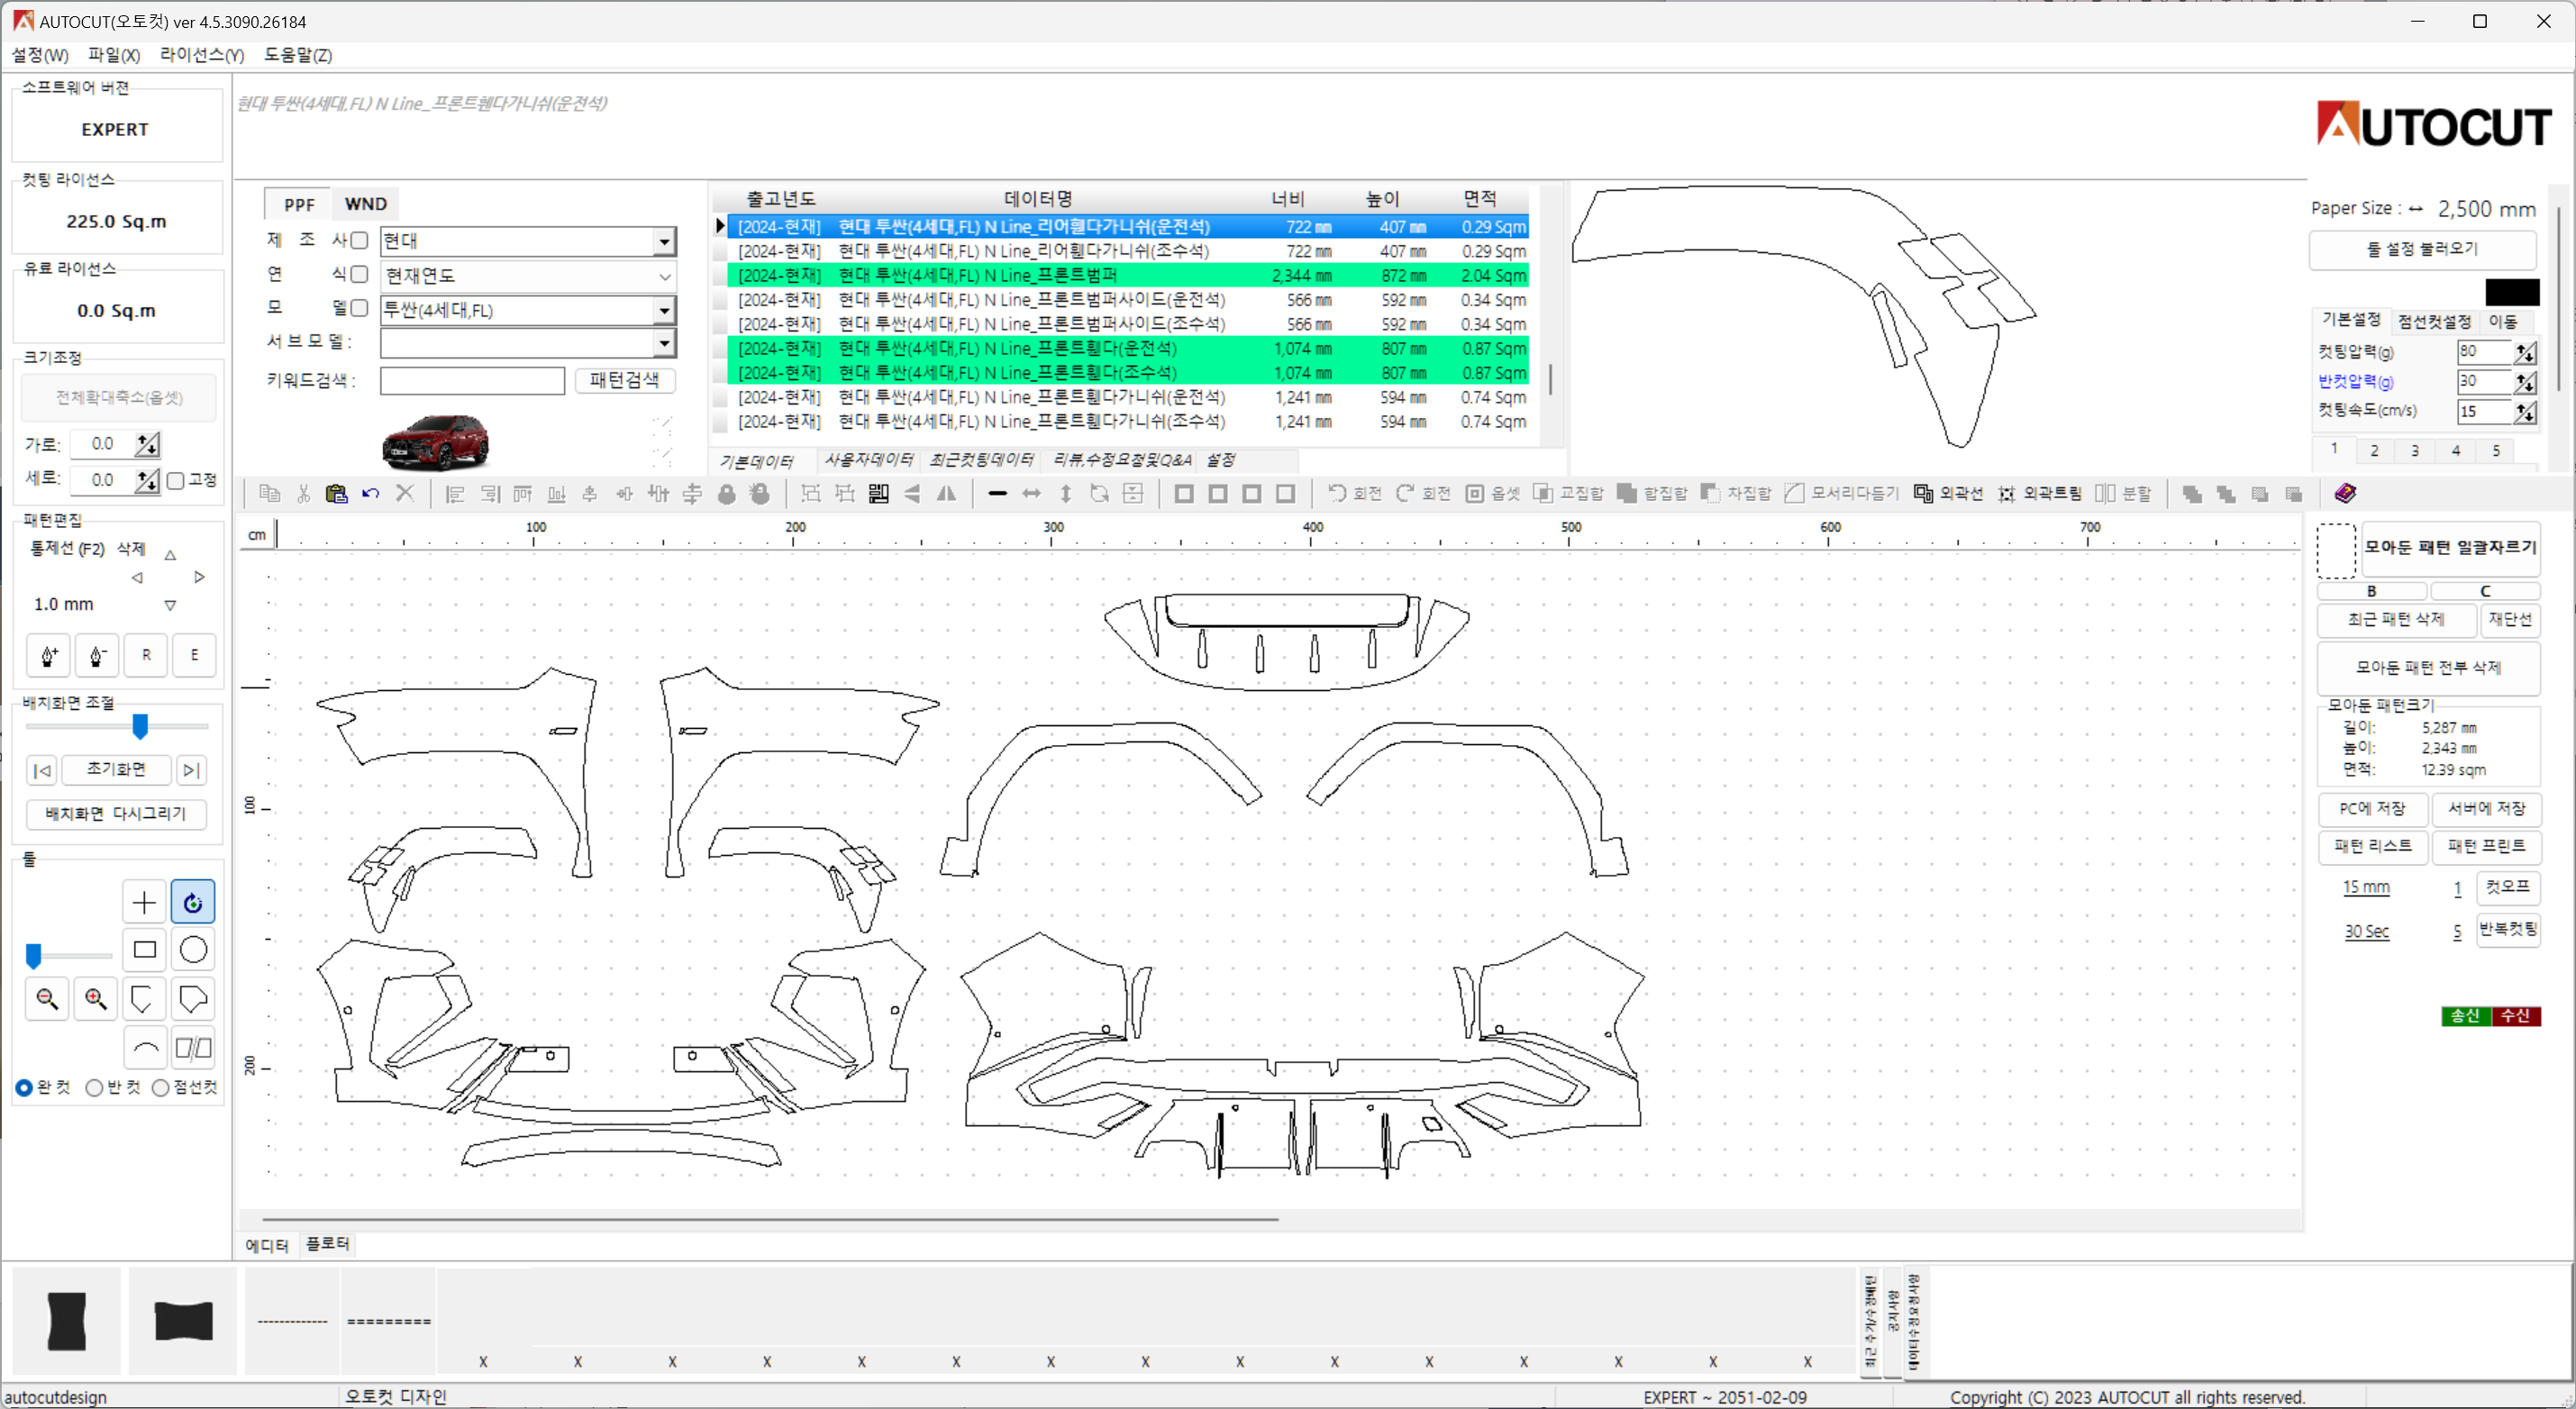Open the 설정(W) menu
The width and height of the screenshot is (2576, 1409).
(x=40, y=55)
